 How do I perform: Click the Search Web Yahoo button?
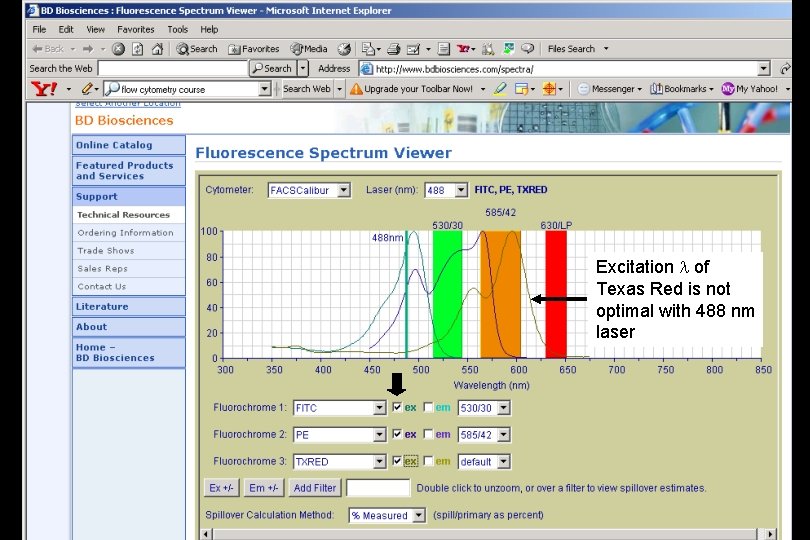pos(306,89)
